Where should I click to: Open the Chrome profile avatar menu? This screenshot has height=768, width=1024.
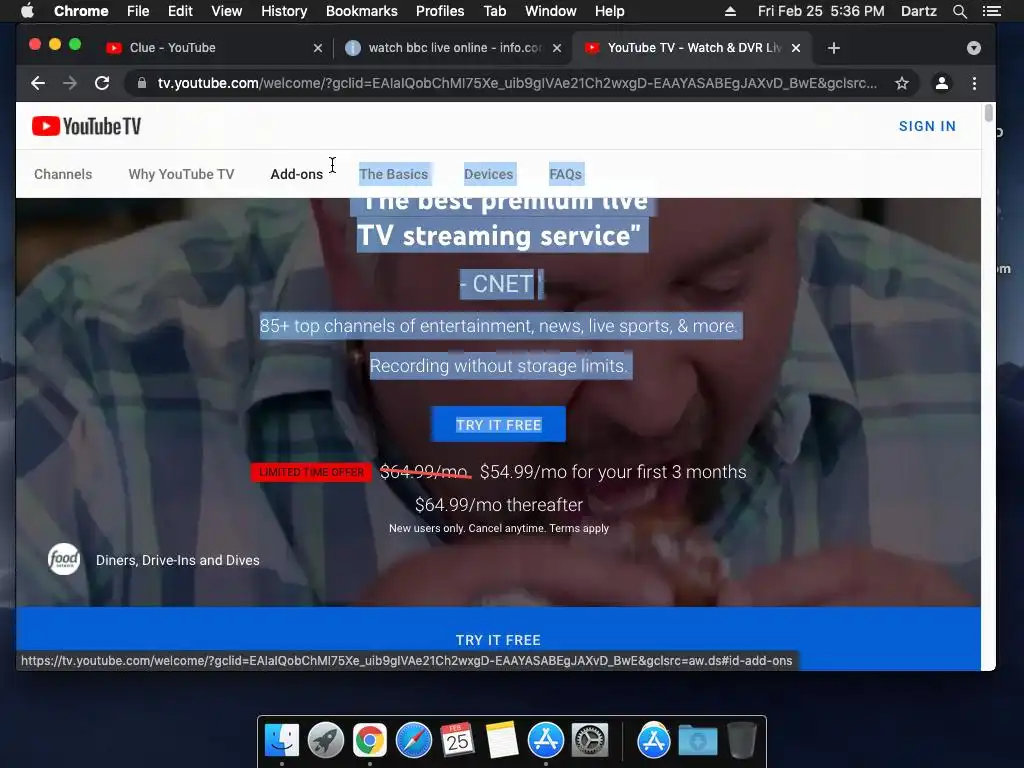click(x=942, y=83)
